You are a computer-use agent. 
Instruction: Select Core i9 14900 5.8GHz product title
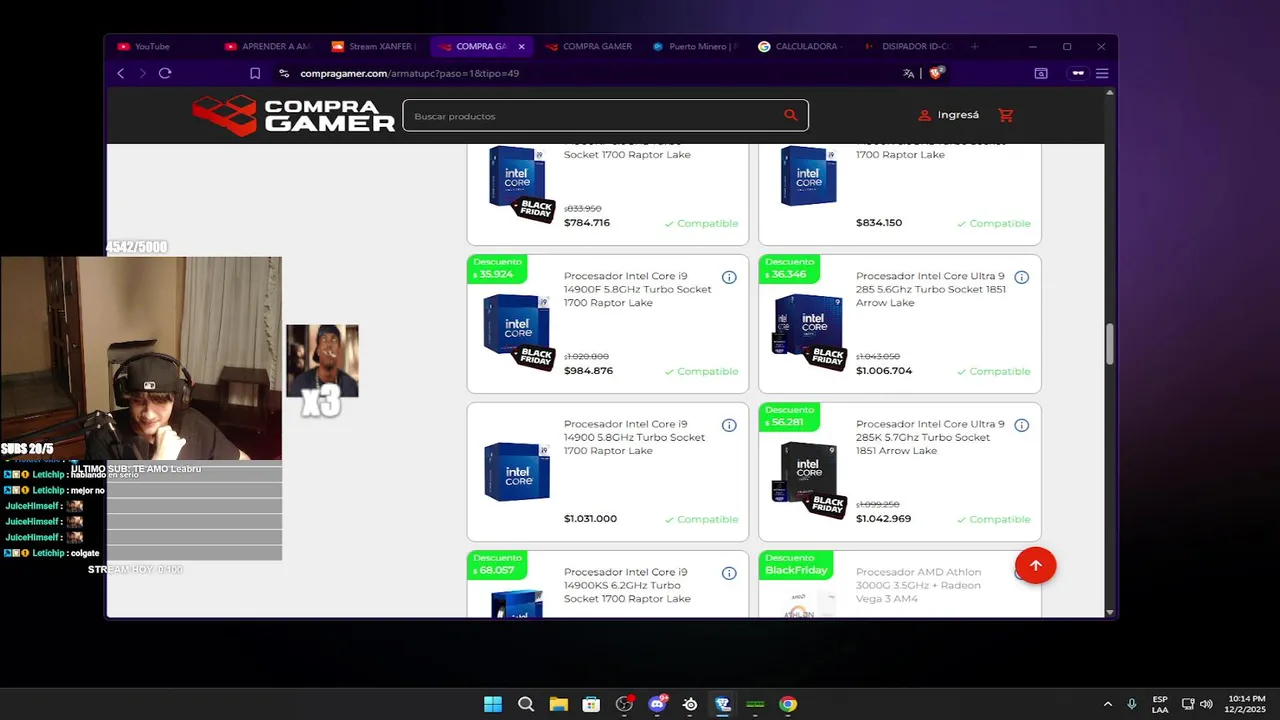point(634,437)
